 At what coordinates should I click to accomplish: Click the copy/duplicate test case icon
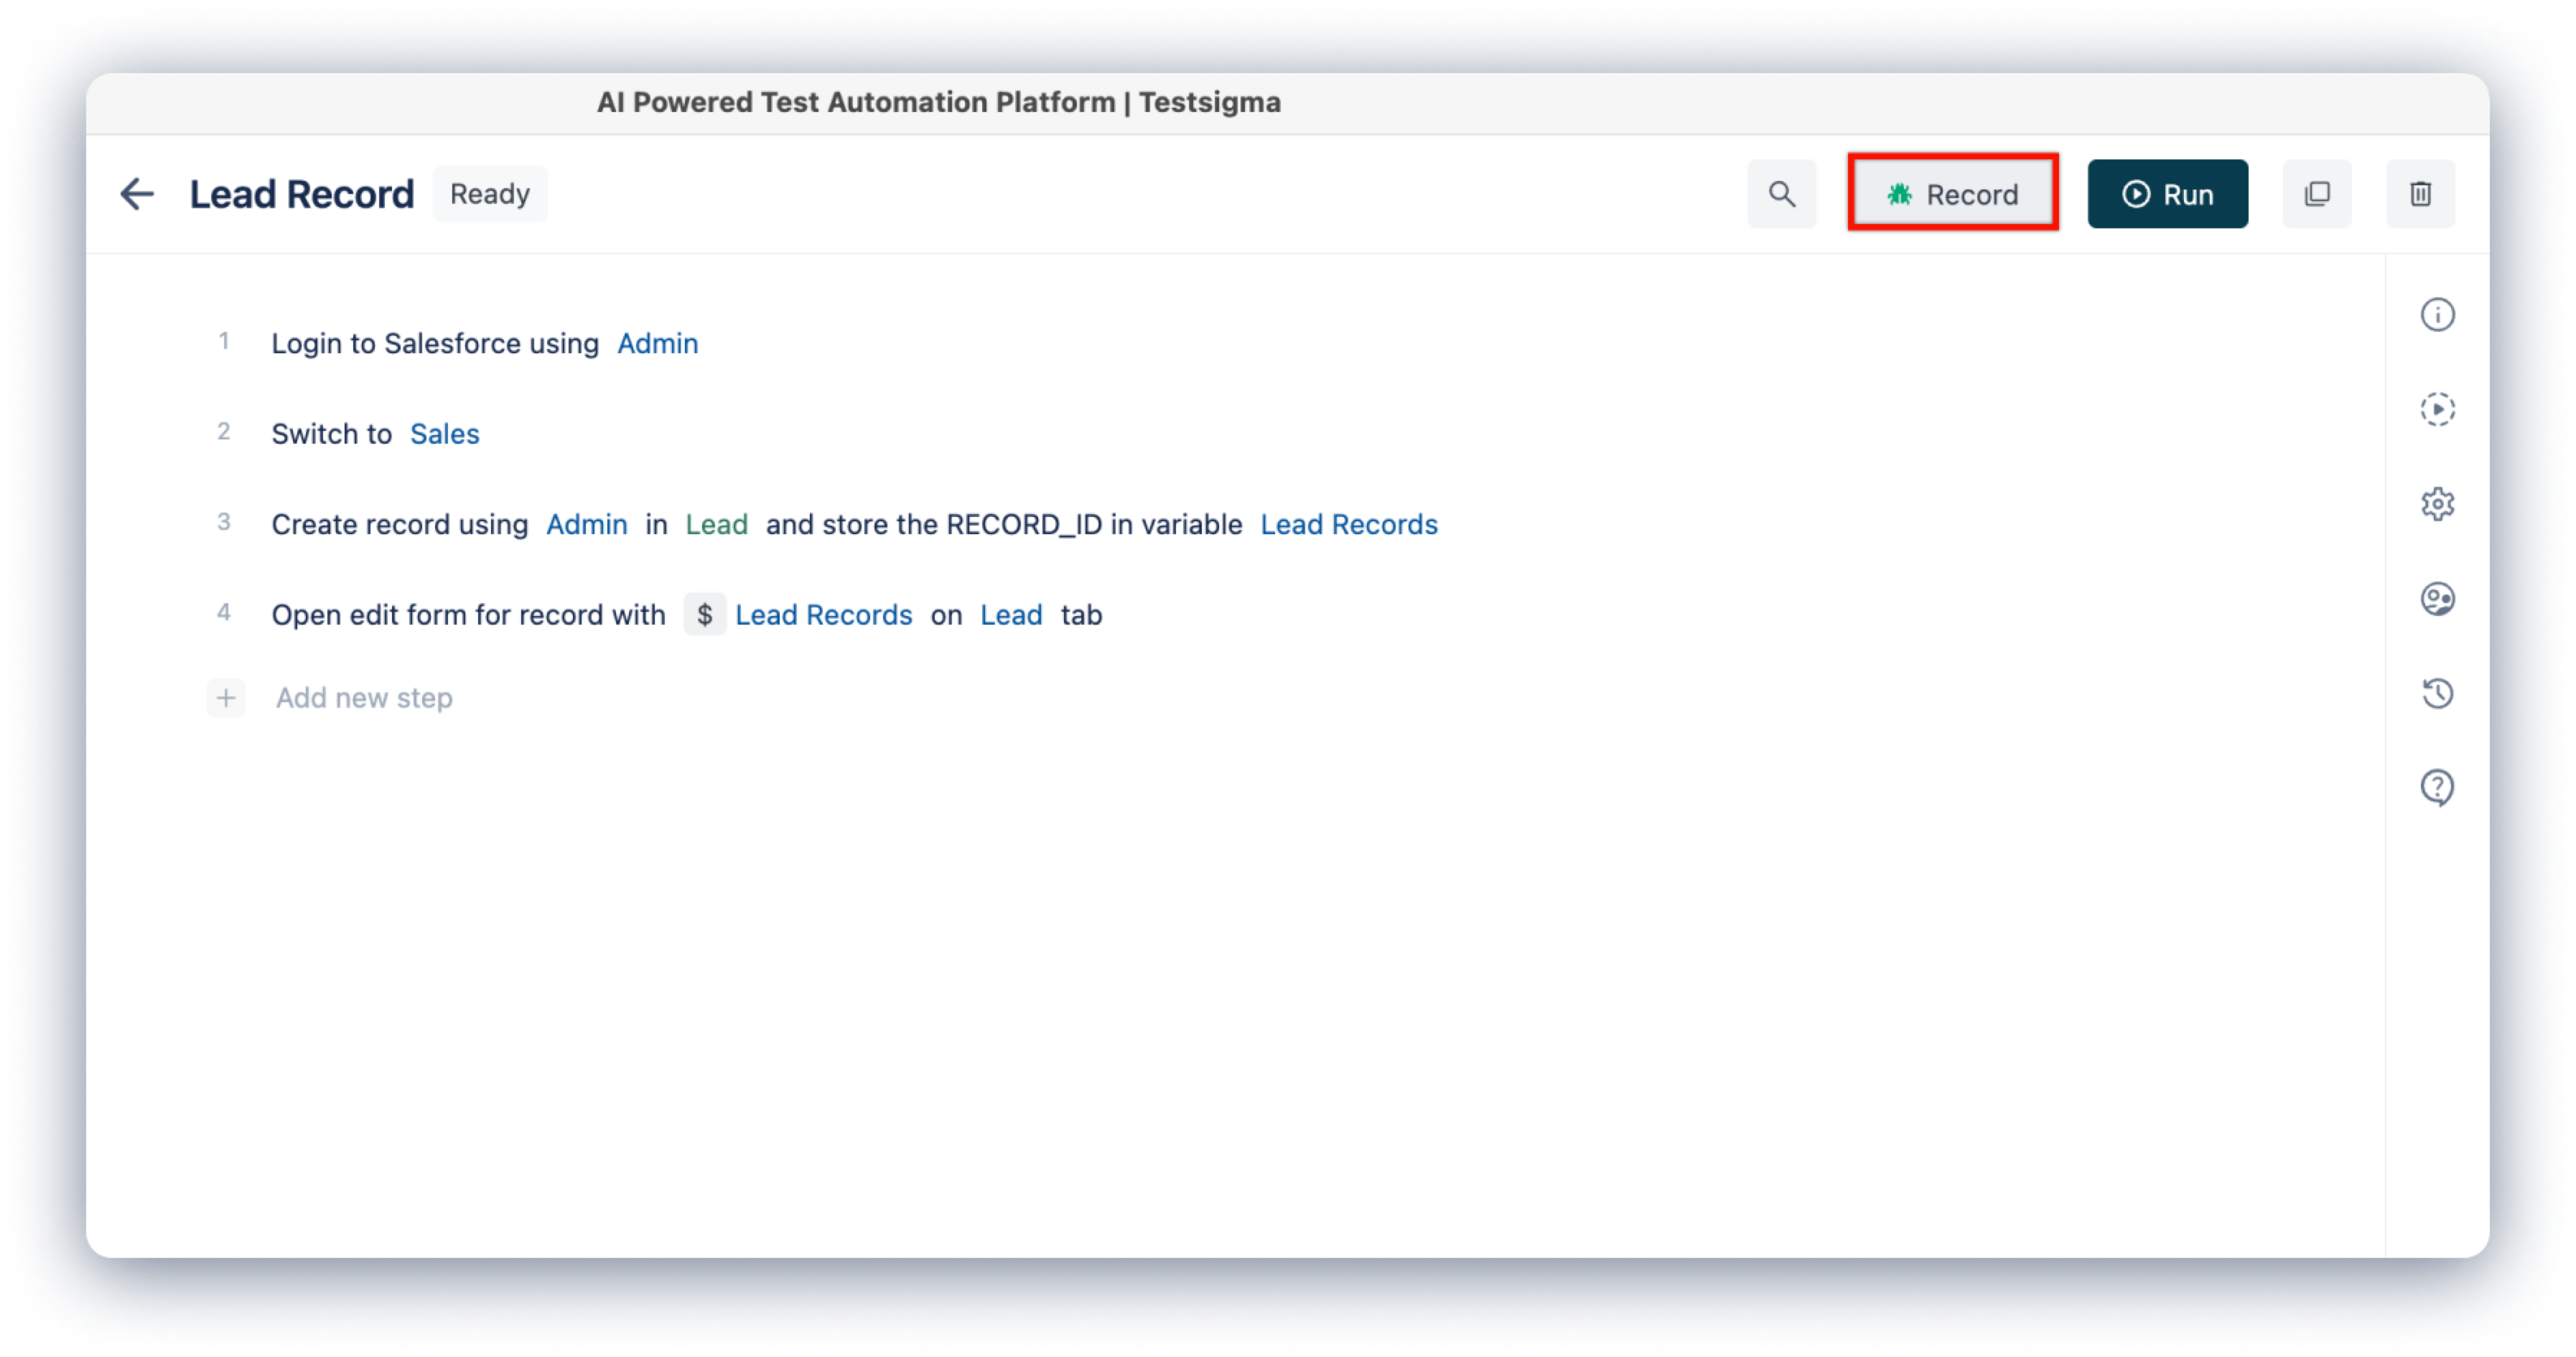[2316, 194]
